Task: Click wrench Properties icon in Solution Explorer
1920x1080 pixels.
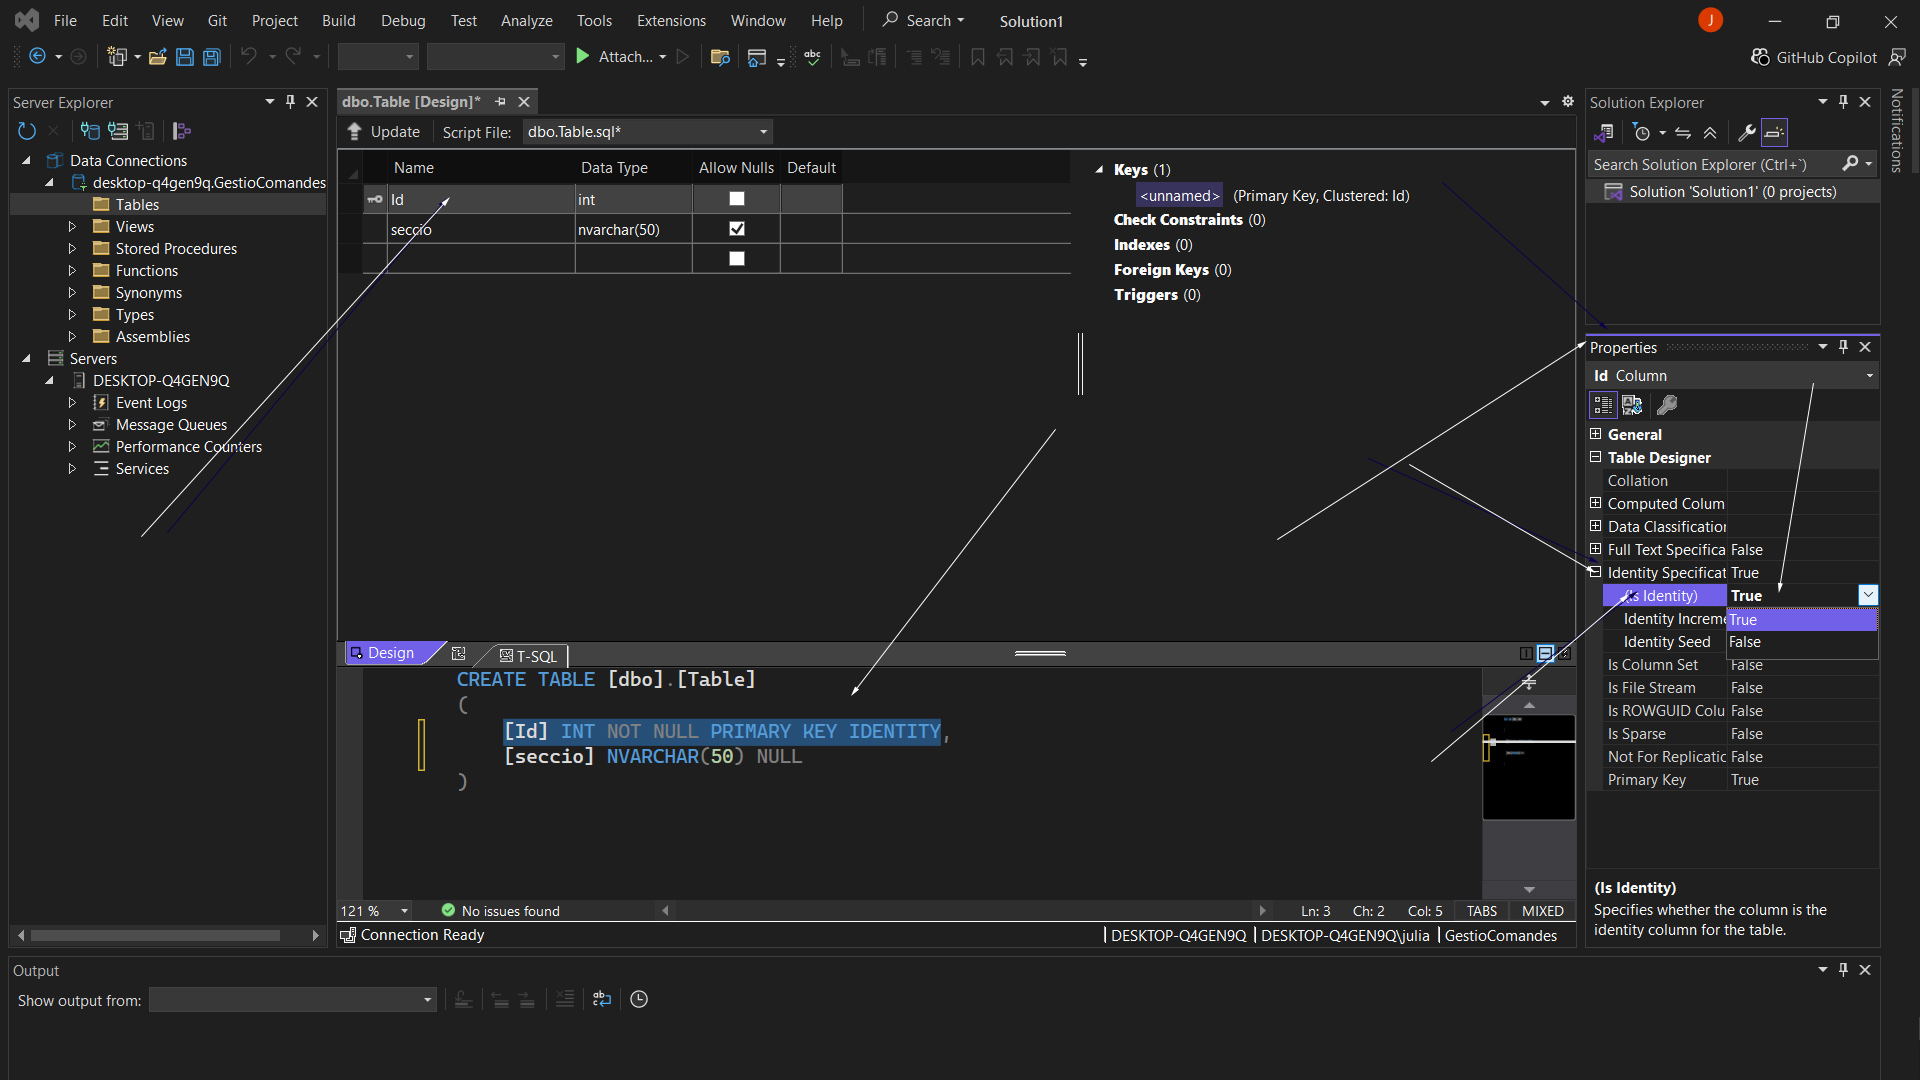Action: 1746,133
